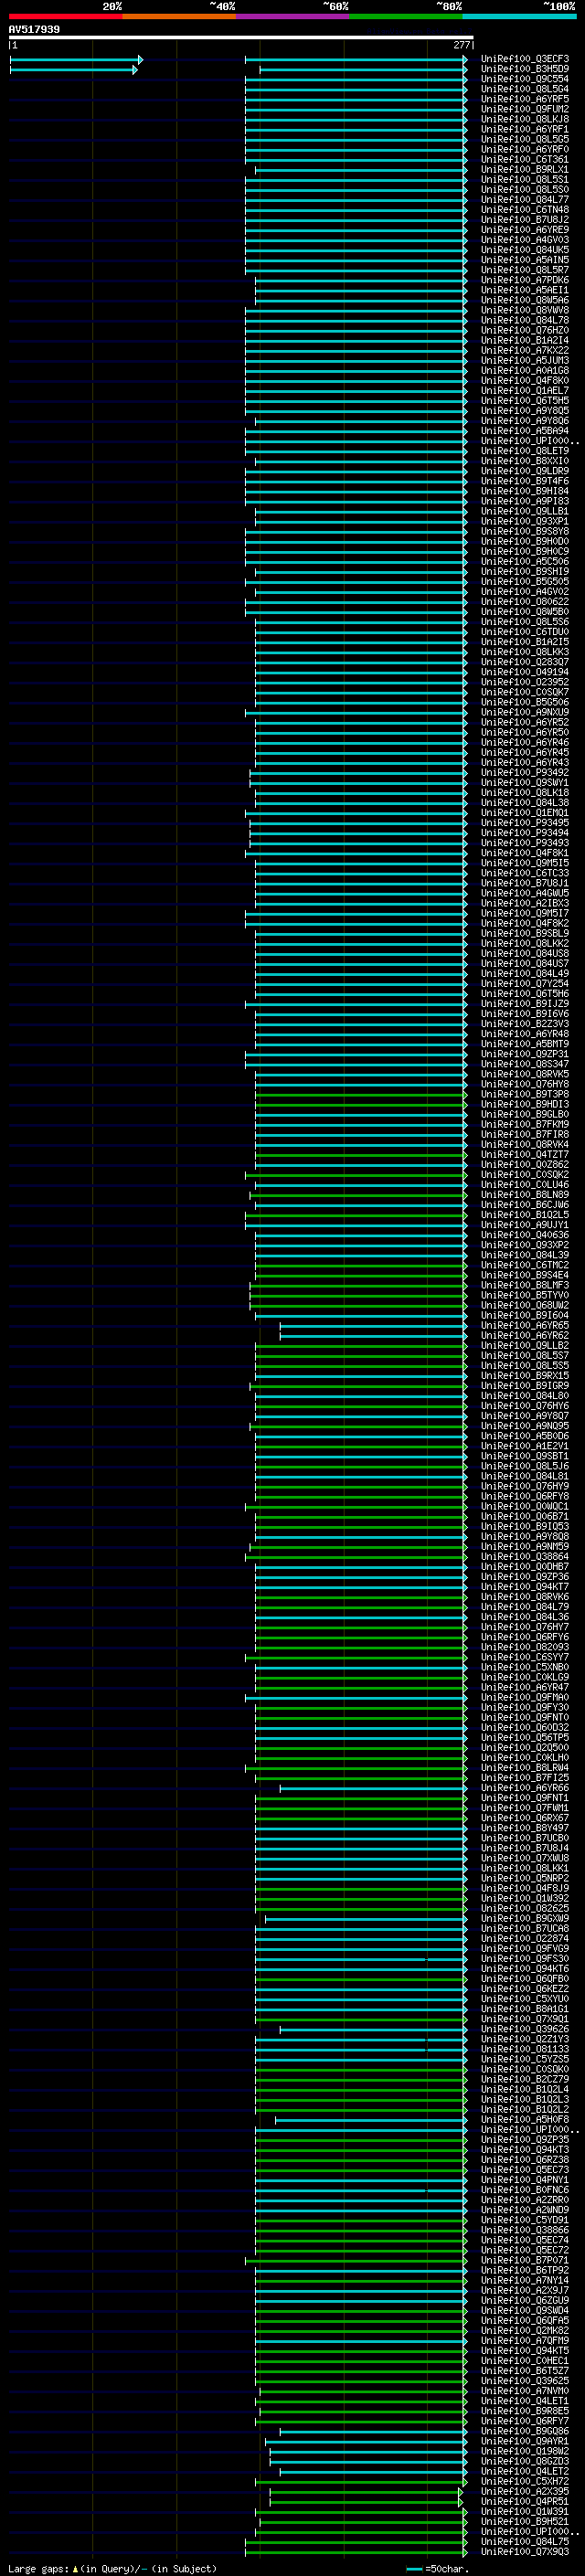This screenshot has height=2576, width=585.
Task: Select the UniRef100_A9UJY1 label
Action: [x=525, y=1224]
